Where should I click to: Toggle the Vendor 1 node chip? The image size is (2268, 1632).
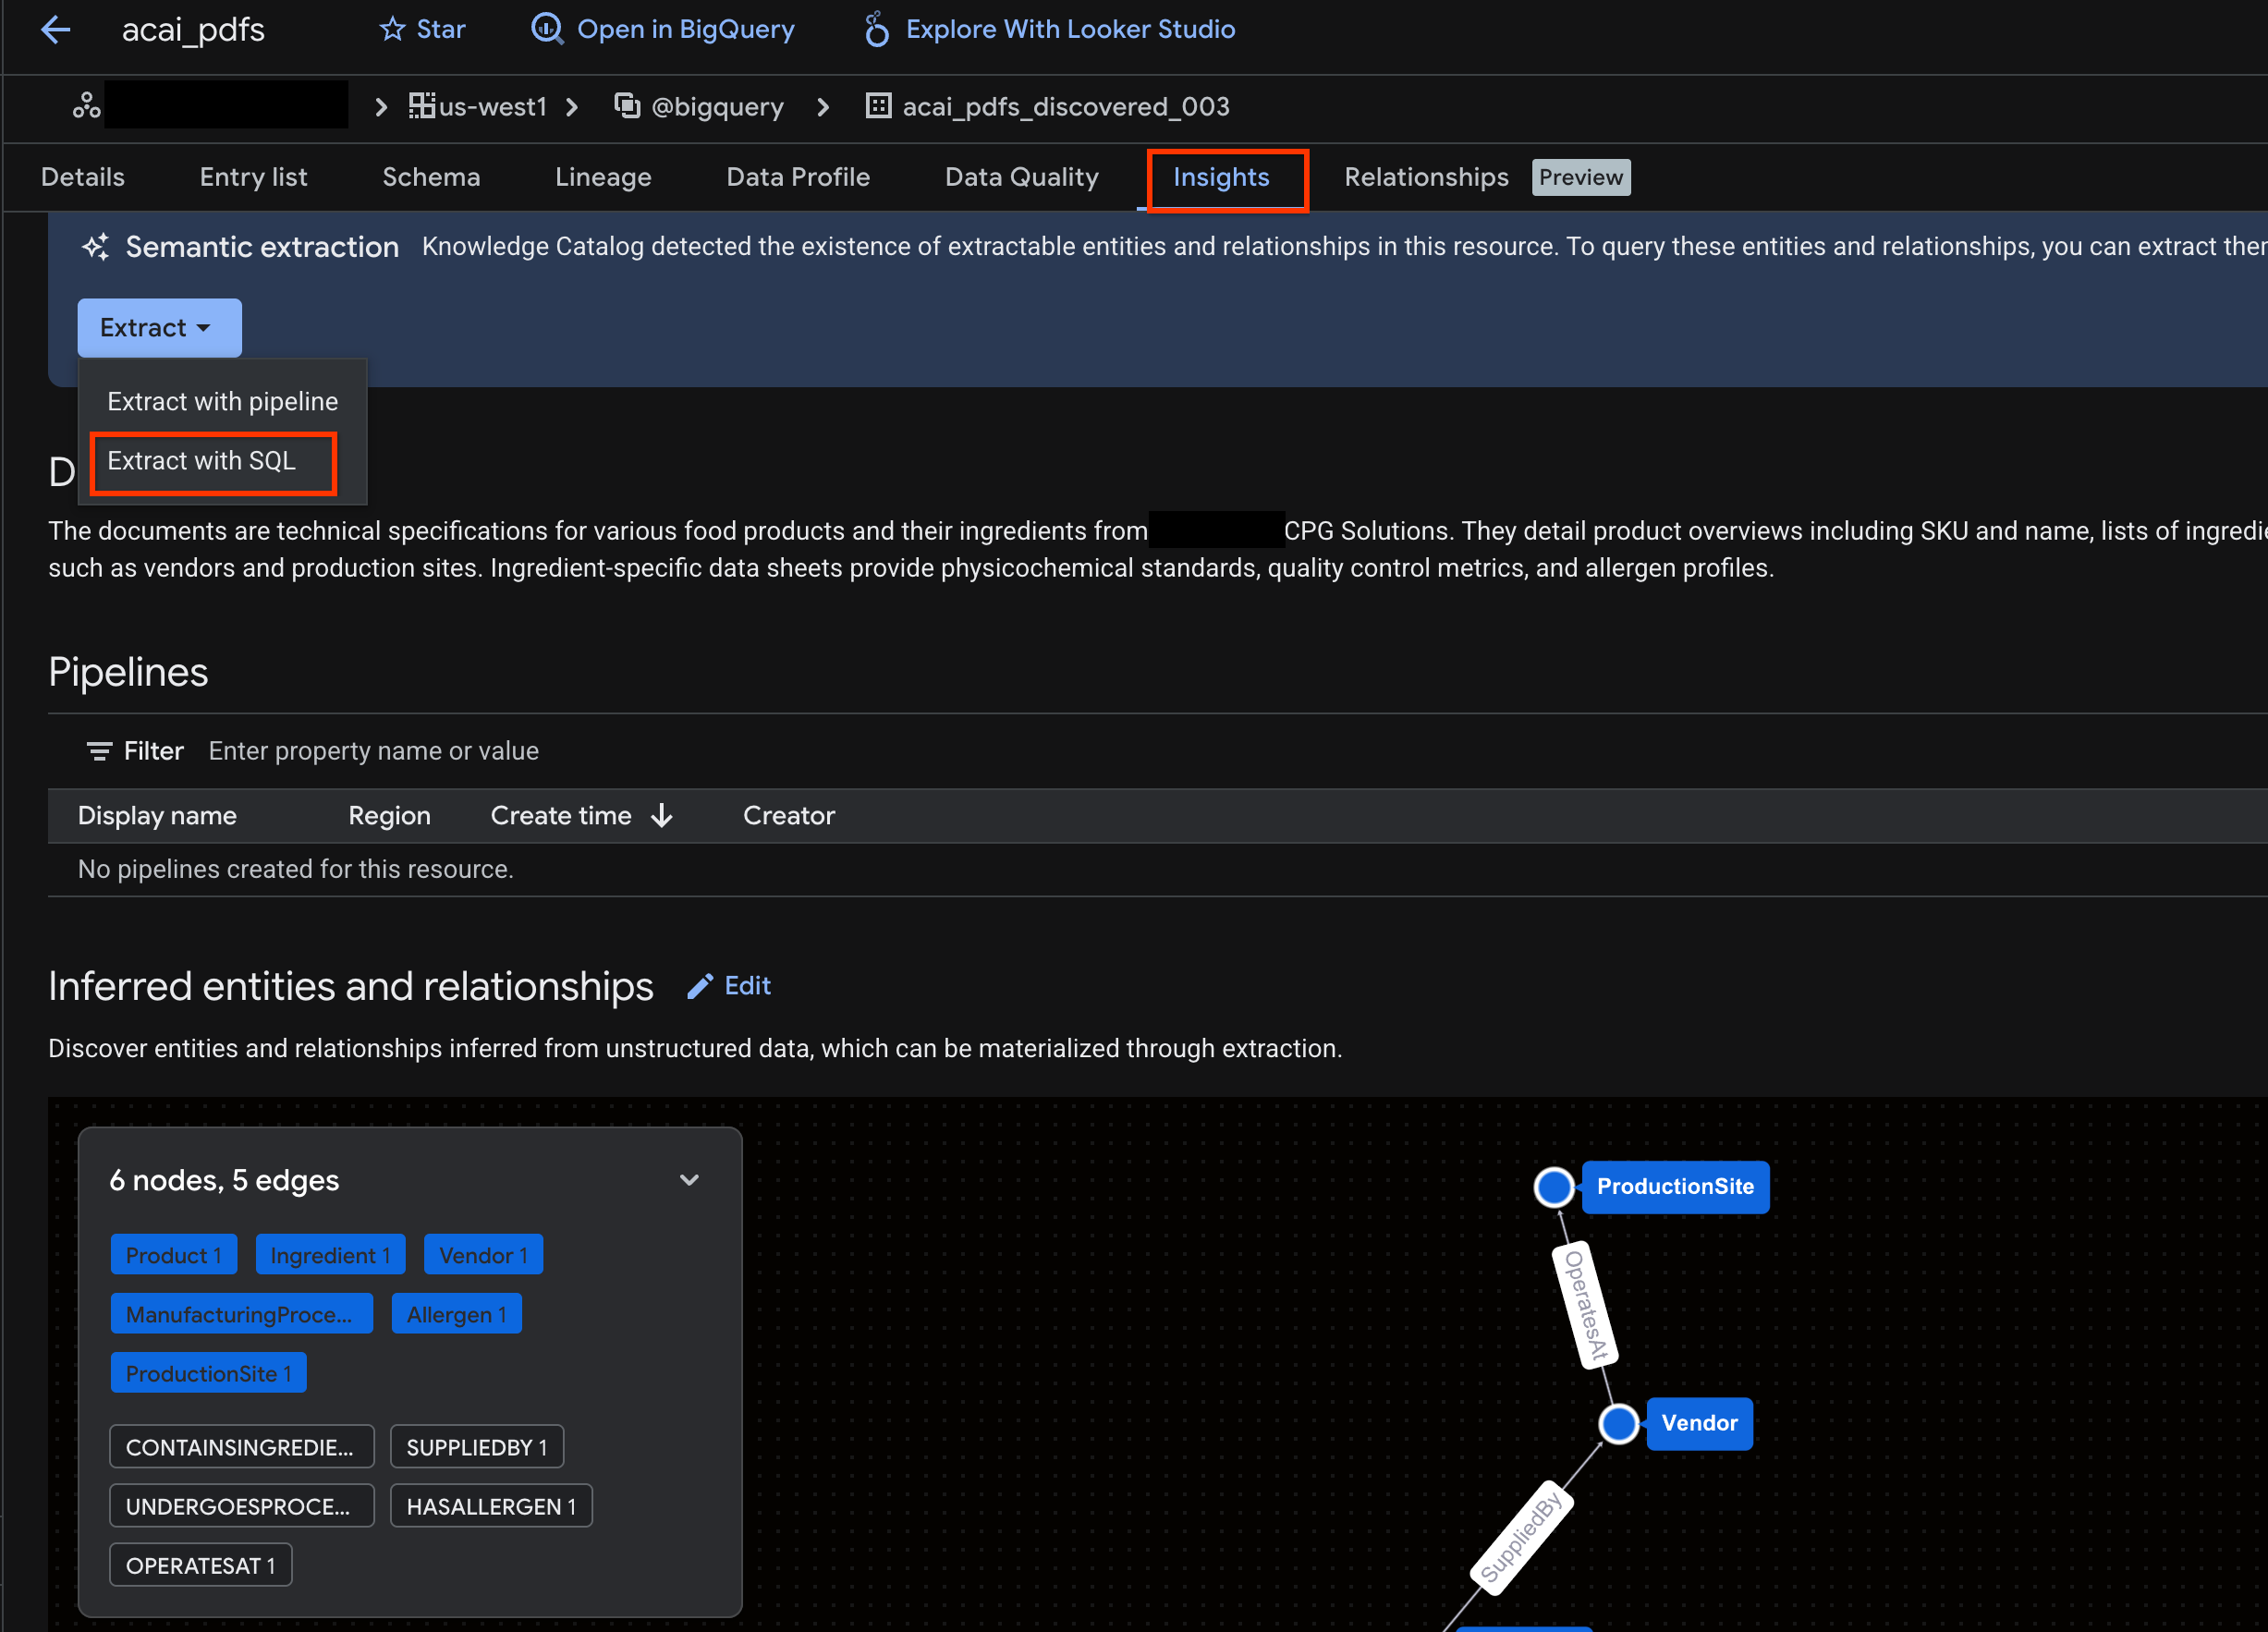click(483, 1254)
